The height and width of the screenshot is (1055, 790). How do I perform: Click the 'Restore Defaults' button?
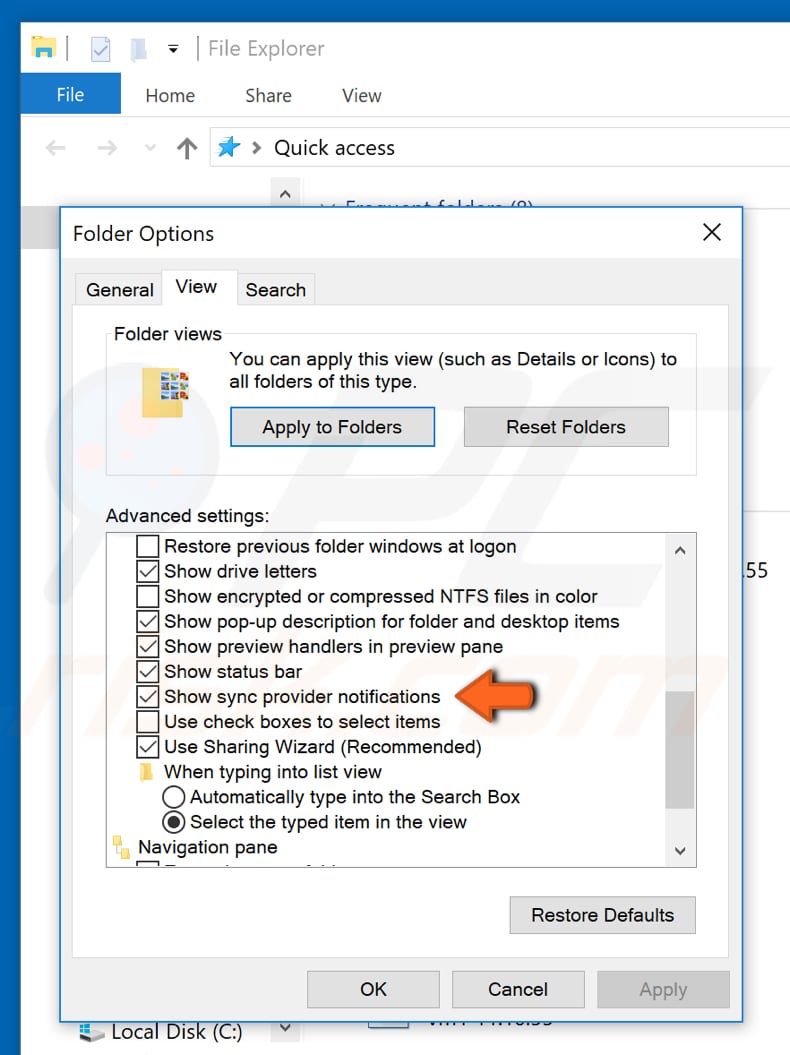coord(602,914)
